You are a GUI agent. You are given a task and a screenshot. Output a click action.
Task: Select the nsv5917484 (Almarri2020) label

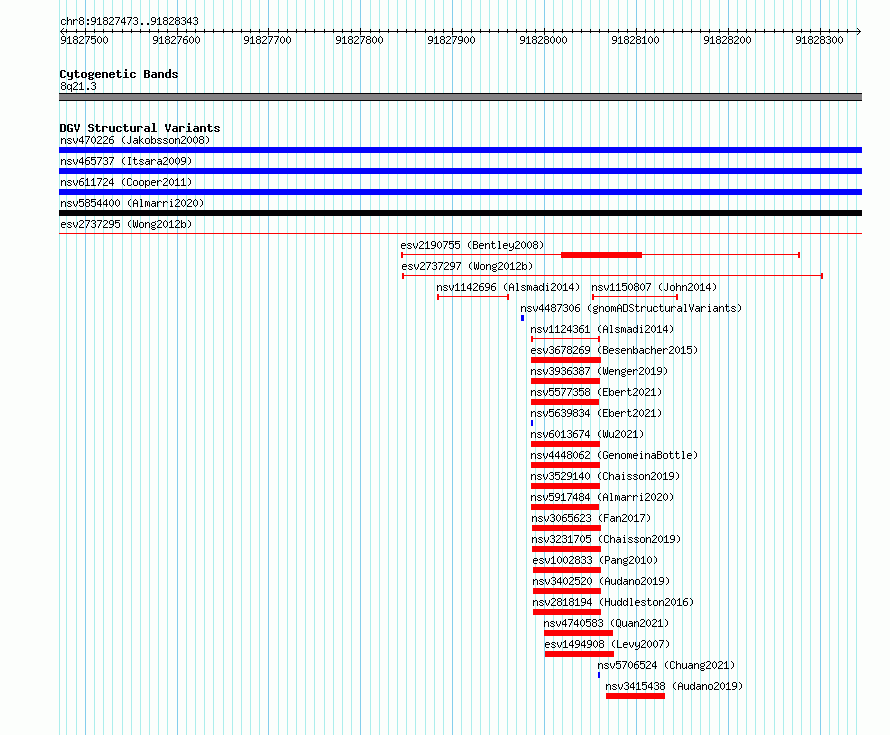point(602,497)
